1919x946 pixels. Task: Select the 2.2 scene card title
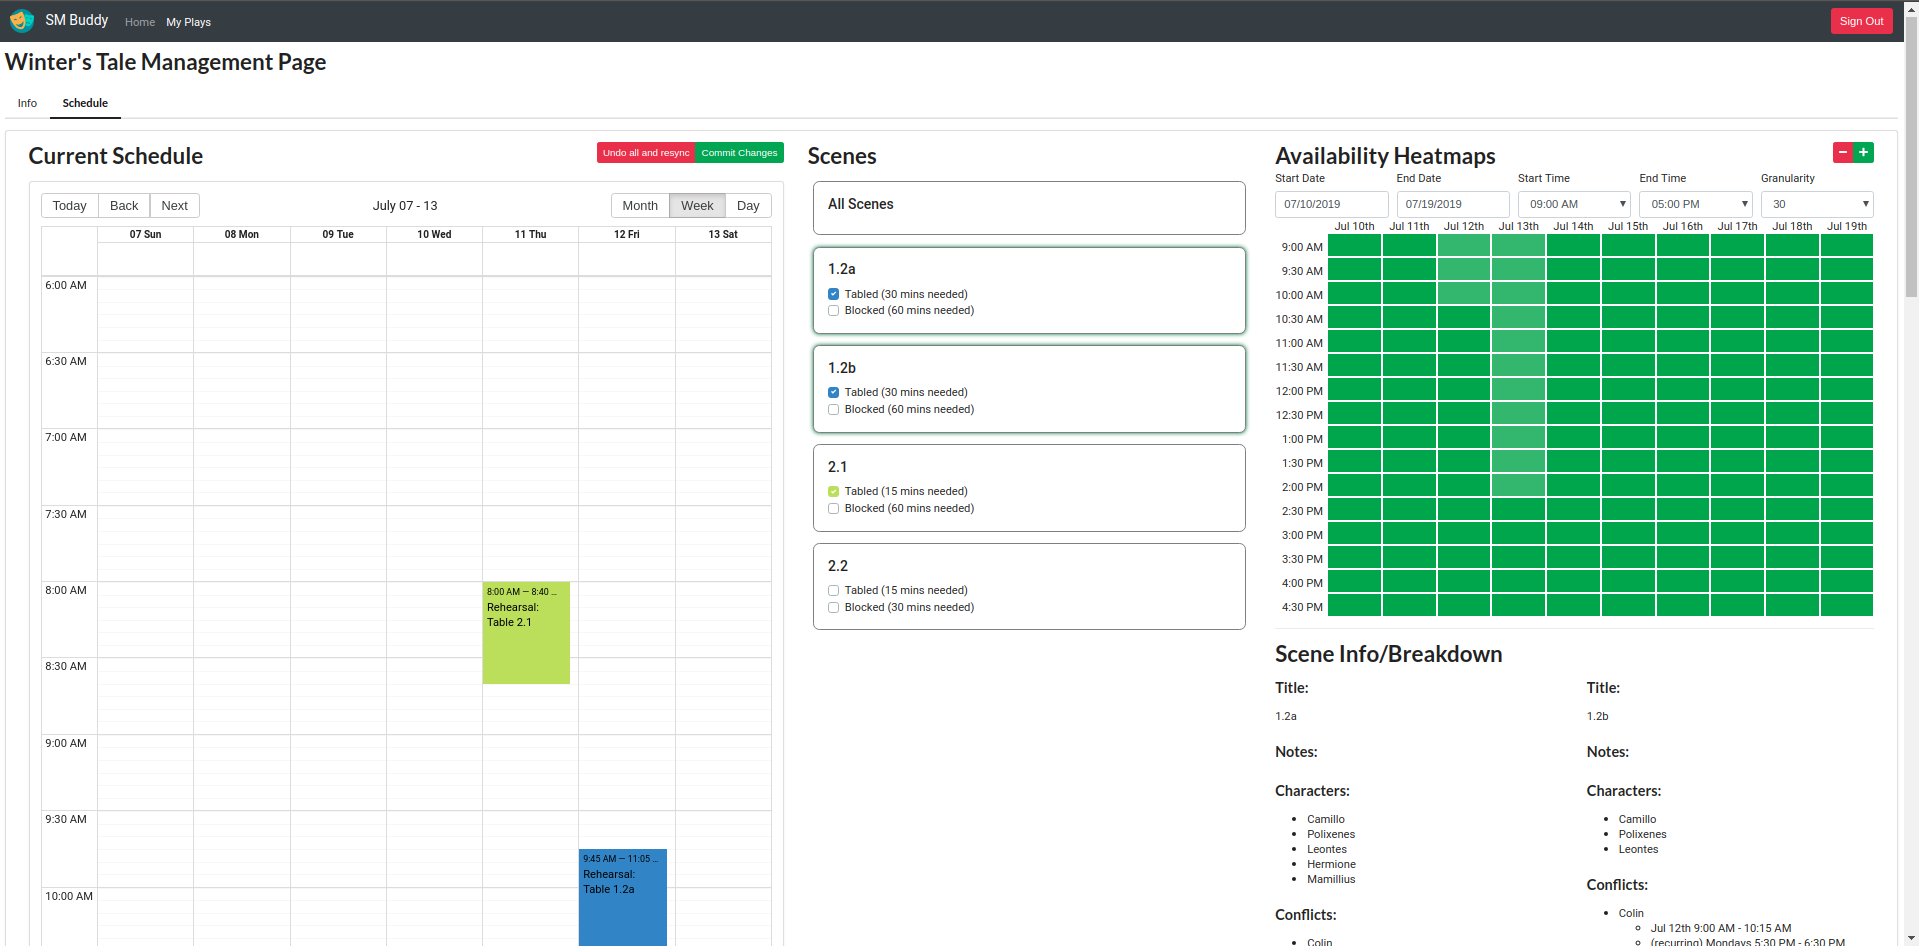(838, 566)
